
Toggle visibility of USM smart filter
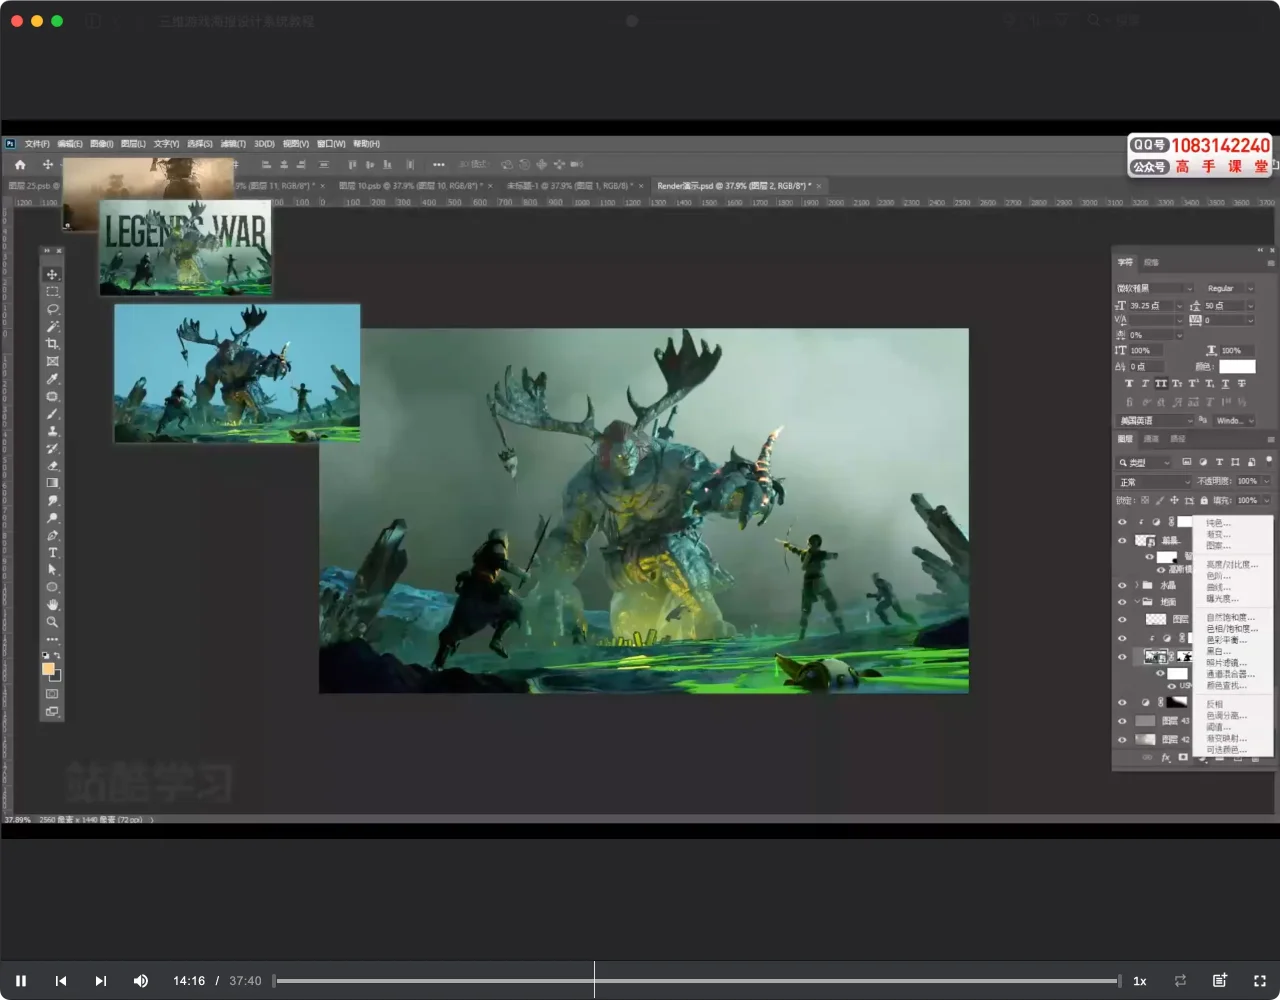1171,687
